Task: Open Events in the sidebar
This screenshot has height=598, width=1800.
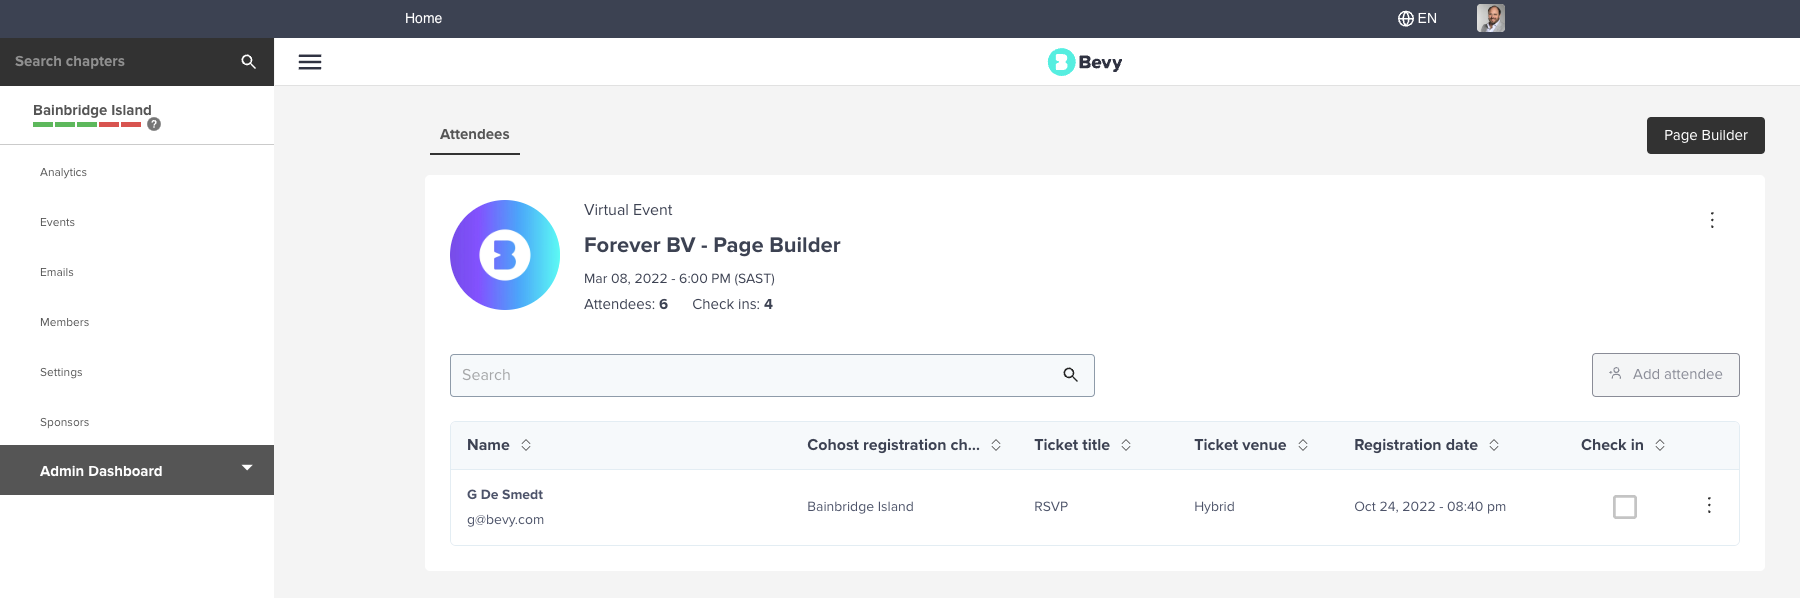Action: pos(57,222)
